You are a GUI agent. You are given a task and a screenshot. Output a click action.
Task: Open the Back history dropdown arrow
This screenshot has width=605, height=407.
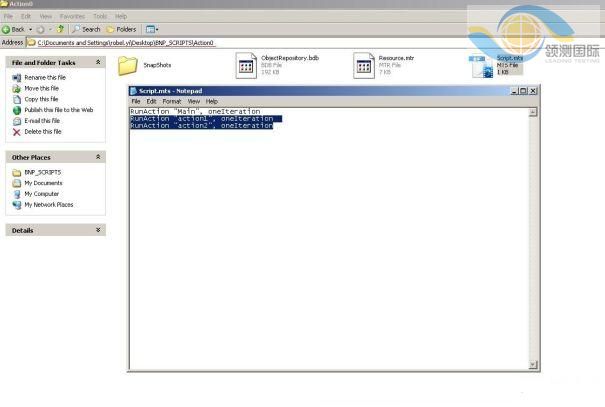point(30,29)
